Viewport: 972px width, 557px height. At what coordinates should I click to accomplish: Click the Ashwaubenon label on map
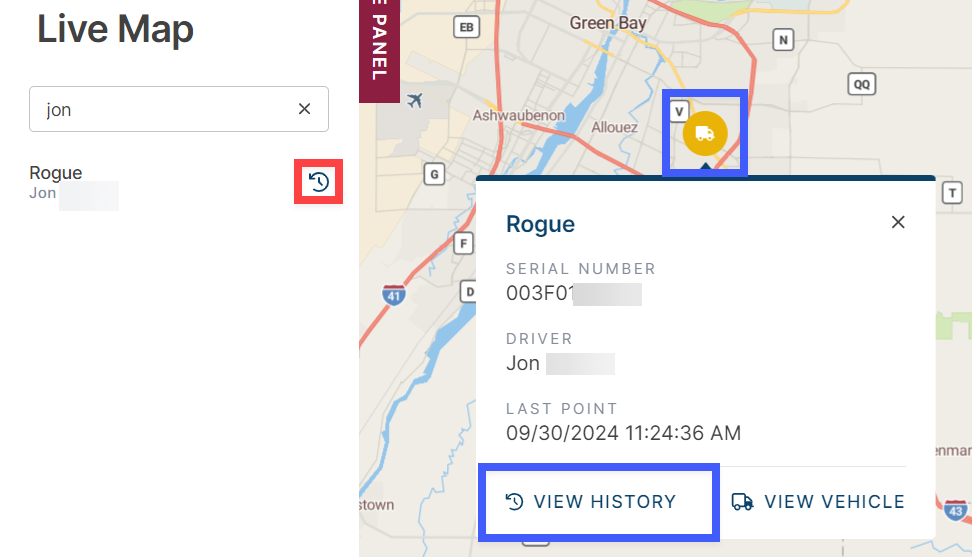[x=519, y=115]
